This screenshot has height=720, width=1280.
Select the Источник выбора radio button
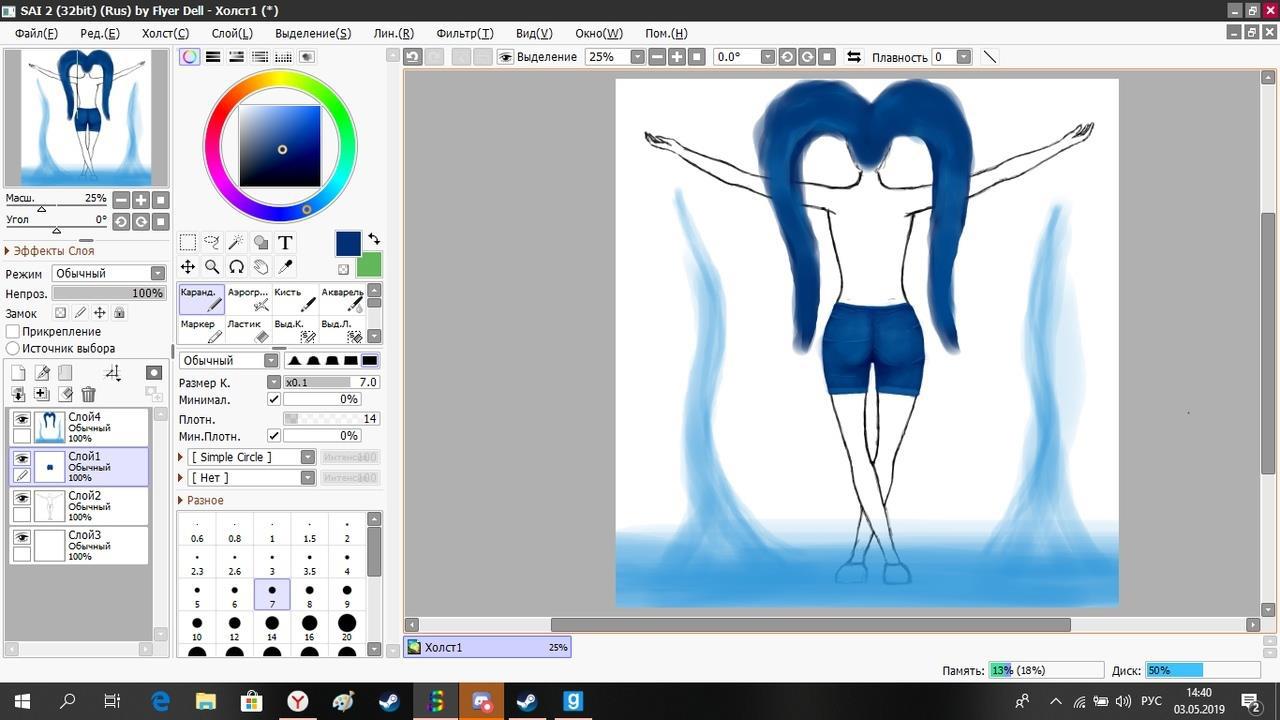[13, 348]
